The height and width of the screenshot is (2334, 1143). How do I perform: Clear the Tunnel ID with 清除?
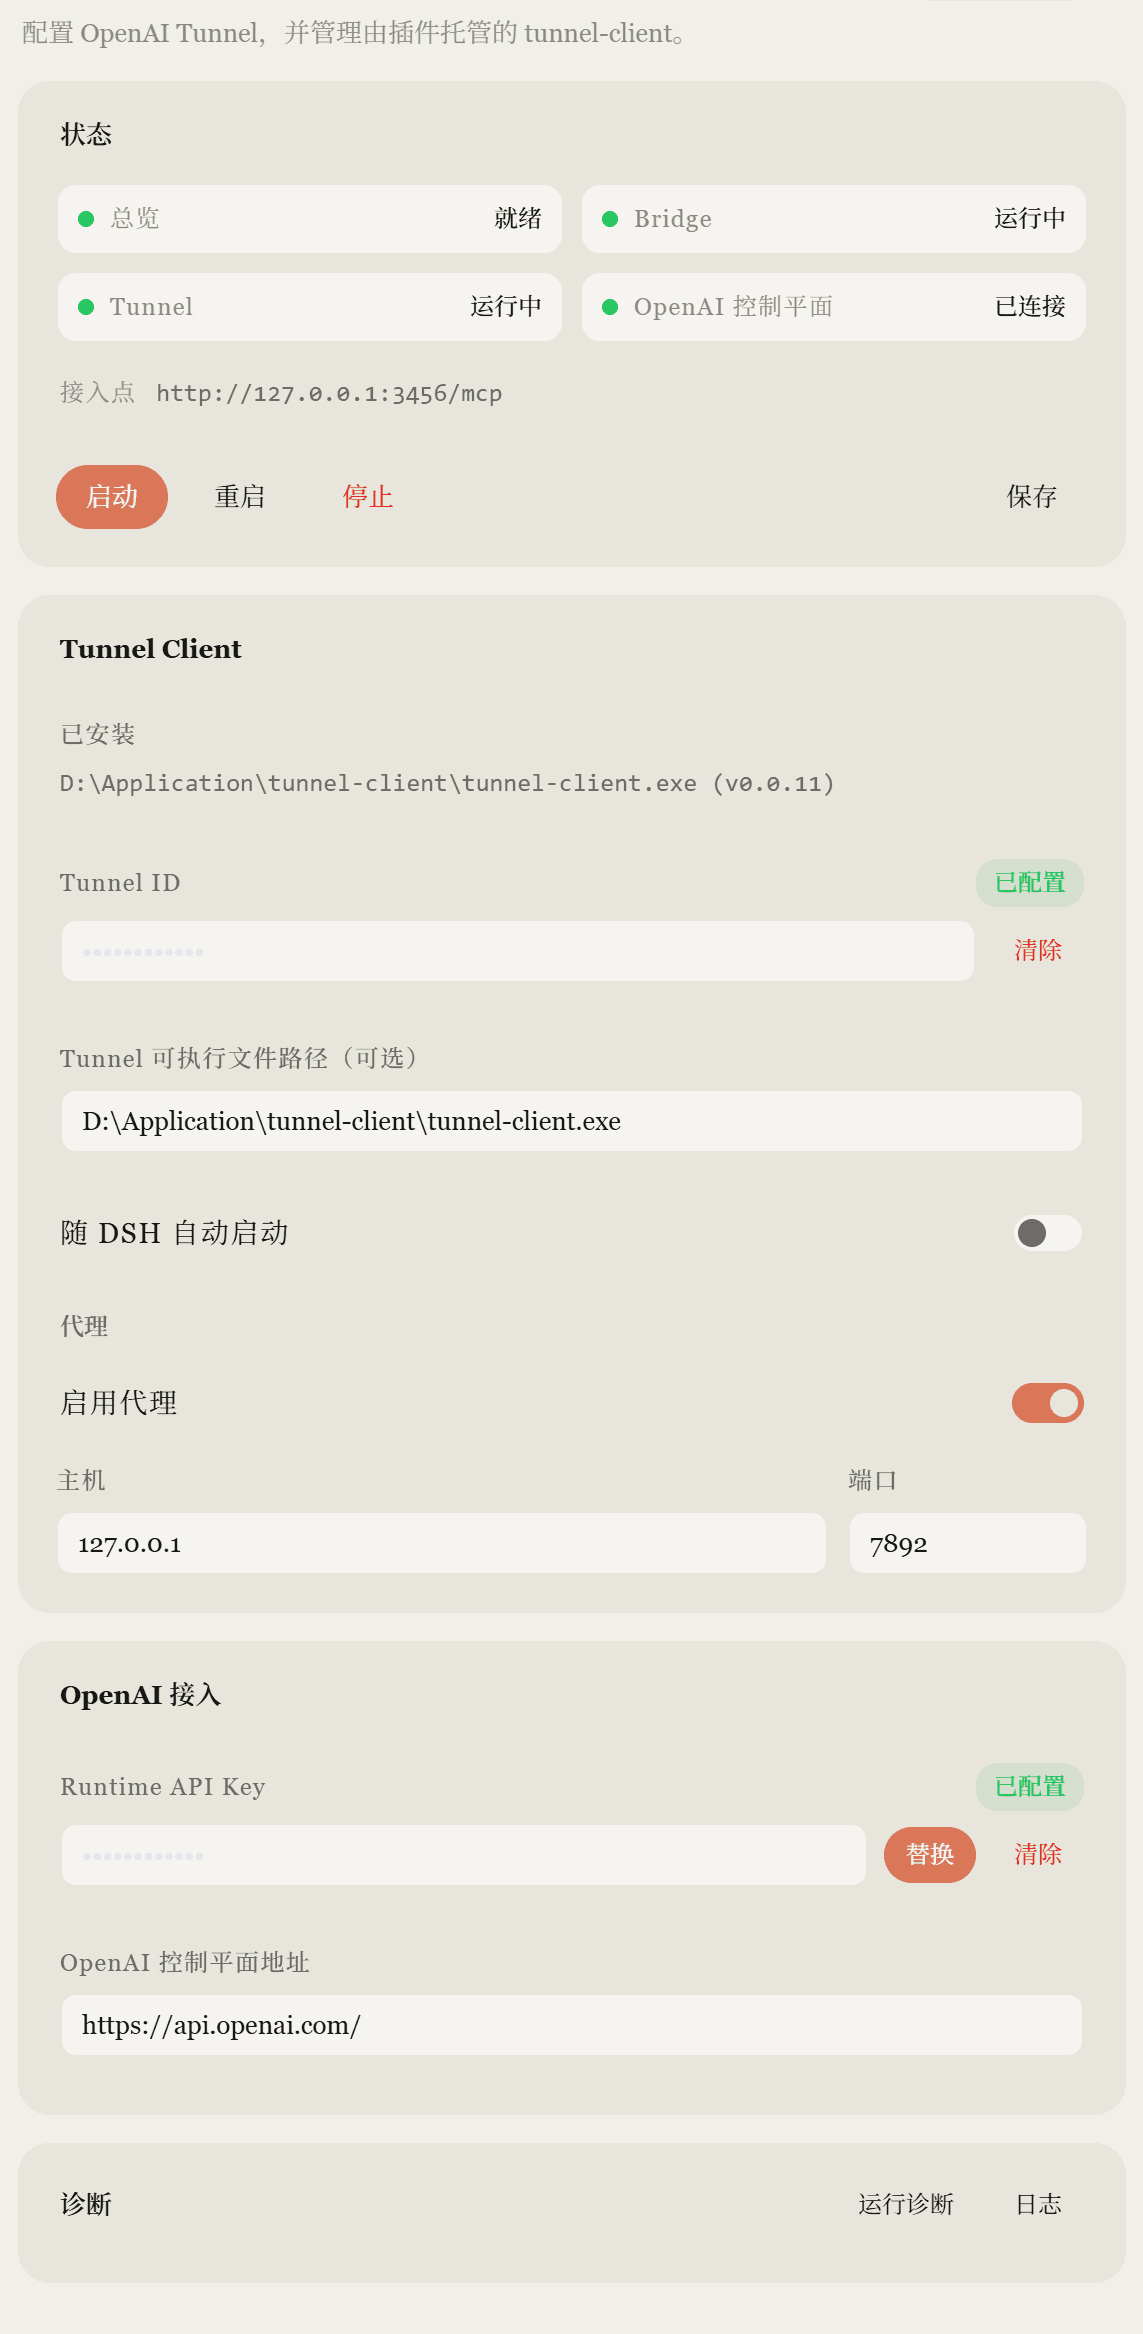pos(1038,951)
